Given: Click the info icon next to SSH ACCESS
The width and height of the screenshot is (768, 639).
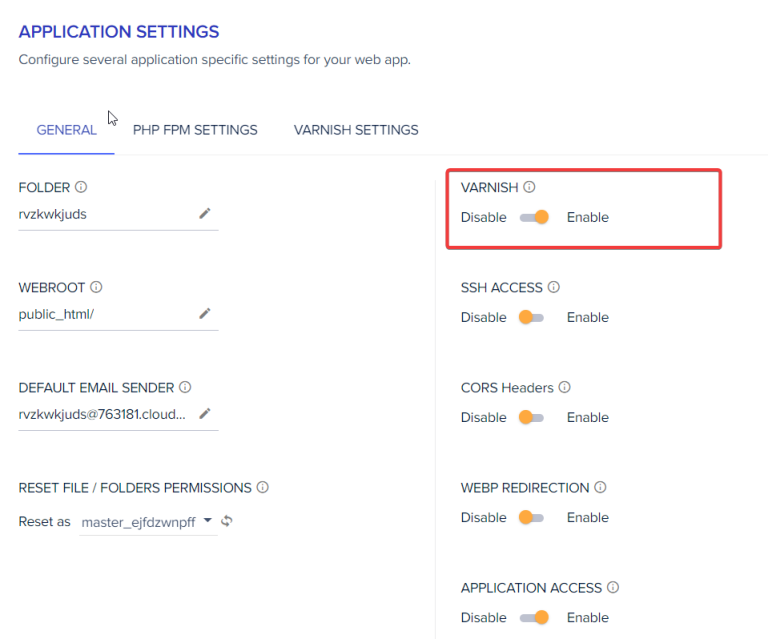Looking at the screenshot, I should 554,287.
